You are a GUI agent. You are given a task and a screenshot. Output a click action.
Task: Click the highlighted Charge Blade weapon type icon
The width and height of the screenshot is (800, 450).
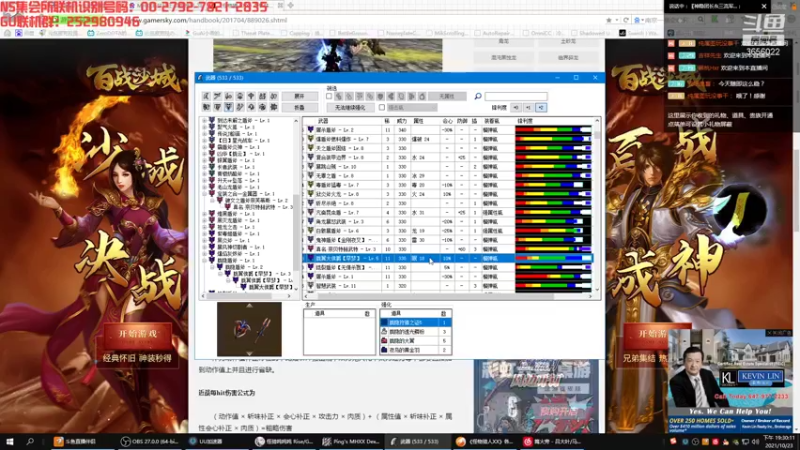(x=229, y=108)
